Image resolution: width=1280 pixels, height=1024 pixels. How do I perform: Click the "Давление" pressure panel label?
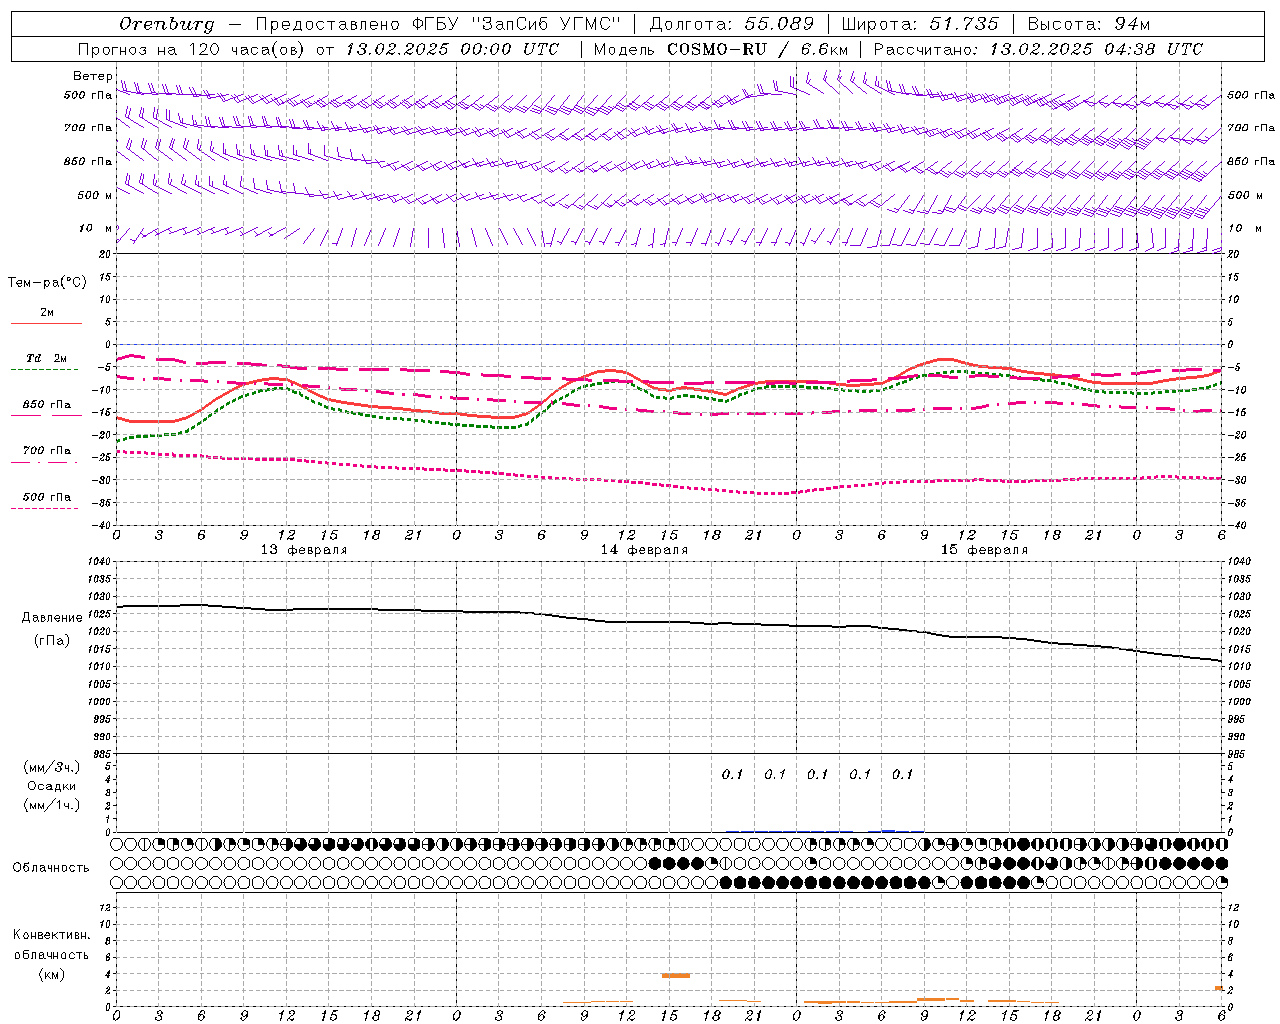[x=52, y=618]
